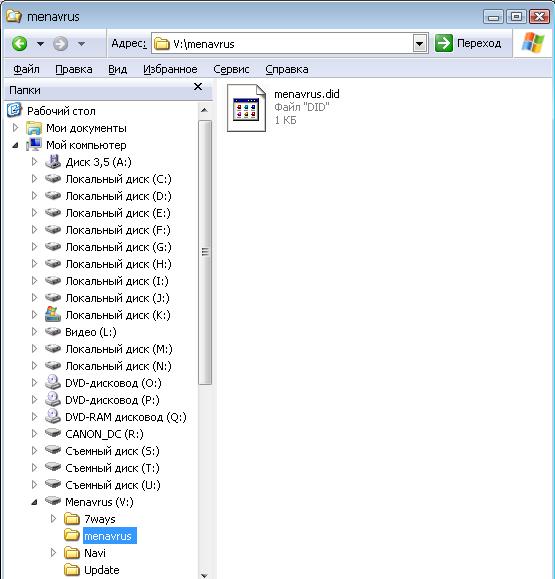The width and height of the screenshot is (555, 579).
Task: Open the Справка menu
Action: click(287, 69)
